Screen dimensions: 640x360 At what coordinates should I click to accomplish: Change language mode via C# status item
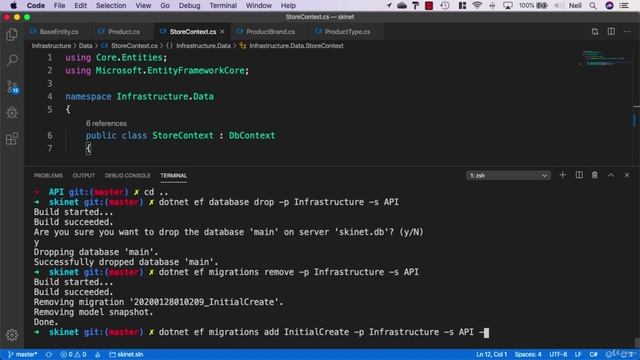[x=593, y=354]
